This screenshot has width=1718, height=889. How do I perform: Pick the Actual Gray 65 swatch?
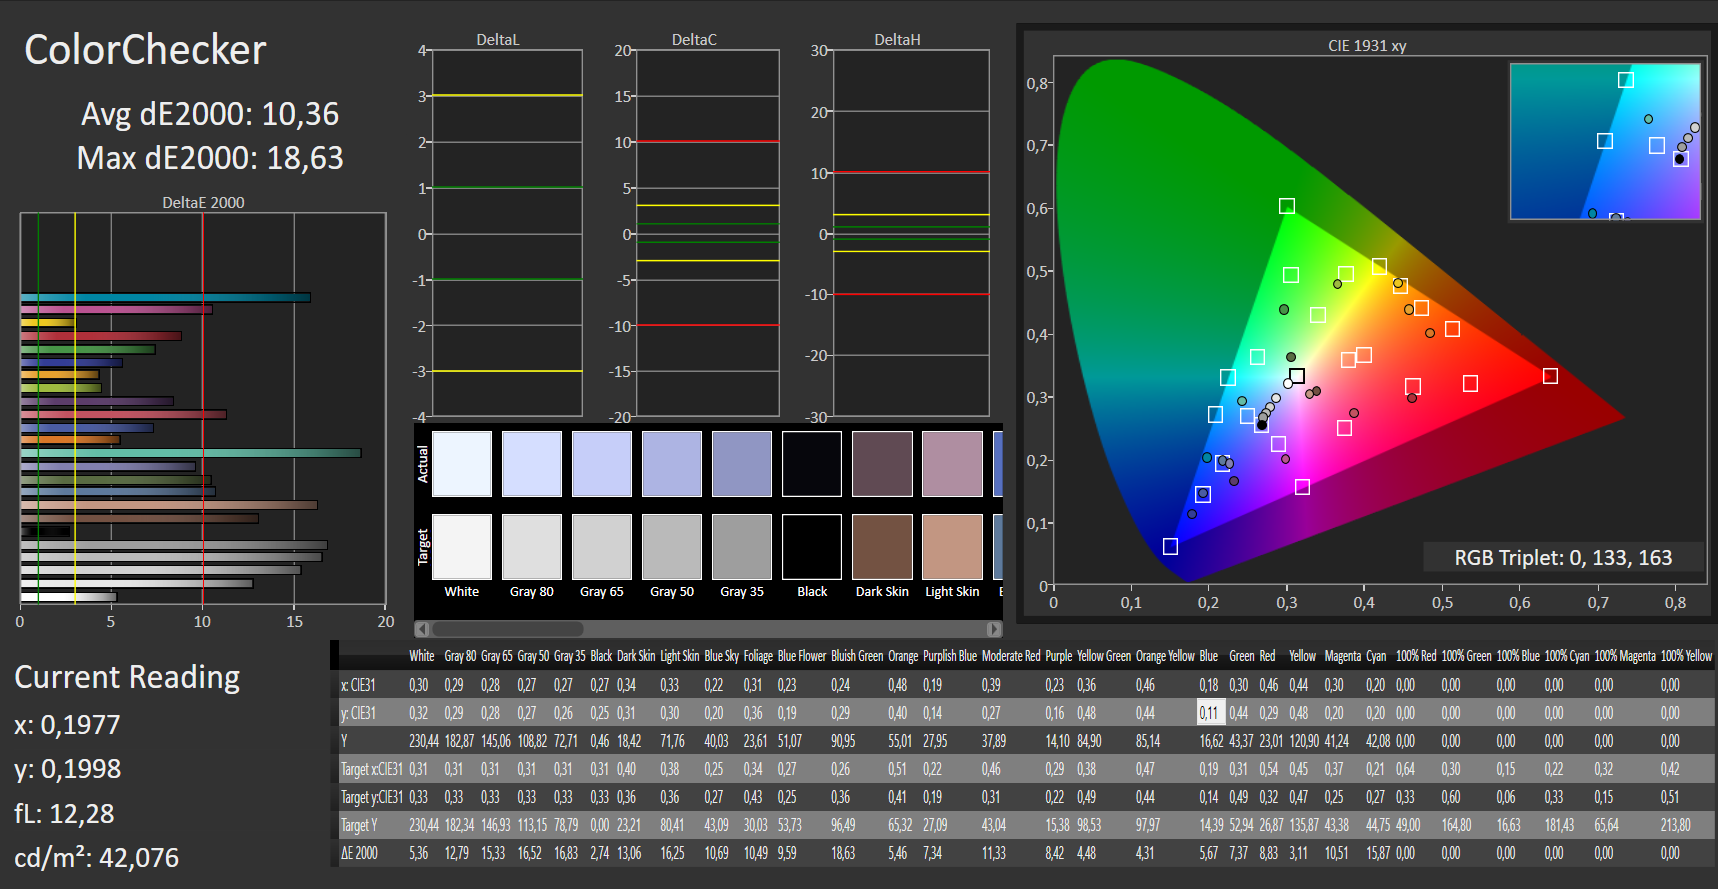pyautogui.click(x=602, y=464)
